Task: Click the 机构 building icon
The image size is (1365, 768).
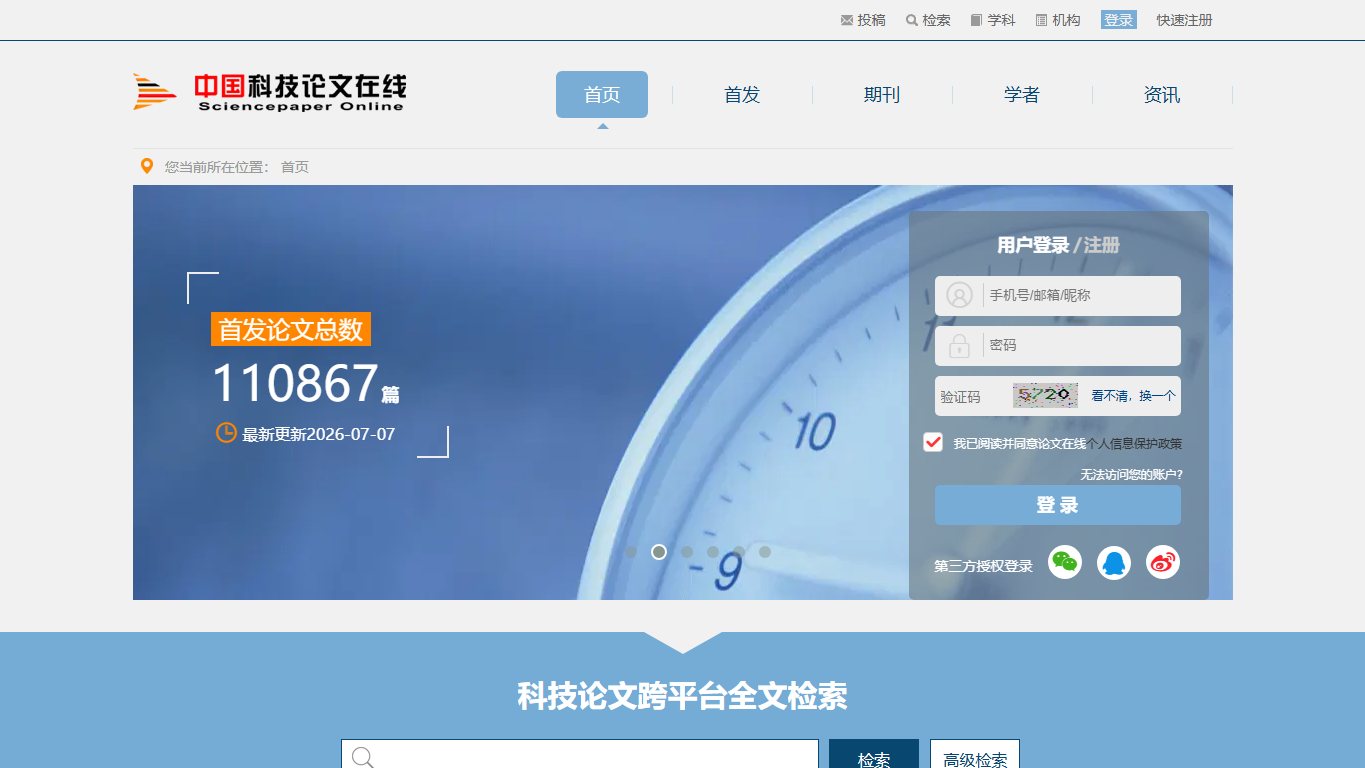Action: tap(1041, 20)
